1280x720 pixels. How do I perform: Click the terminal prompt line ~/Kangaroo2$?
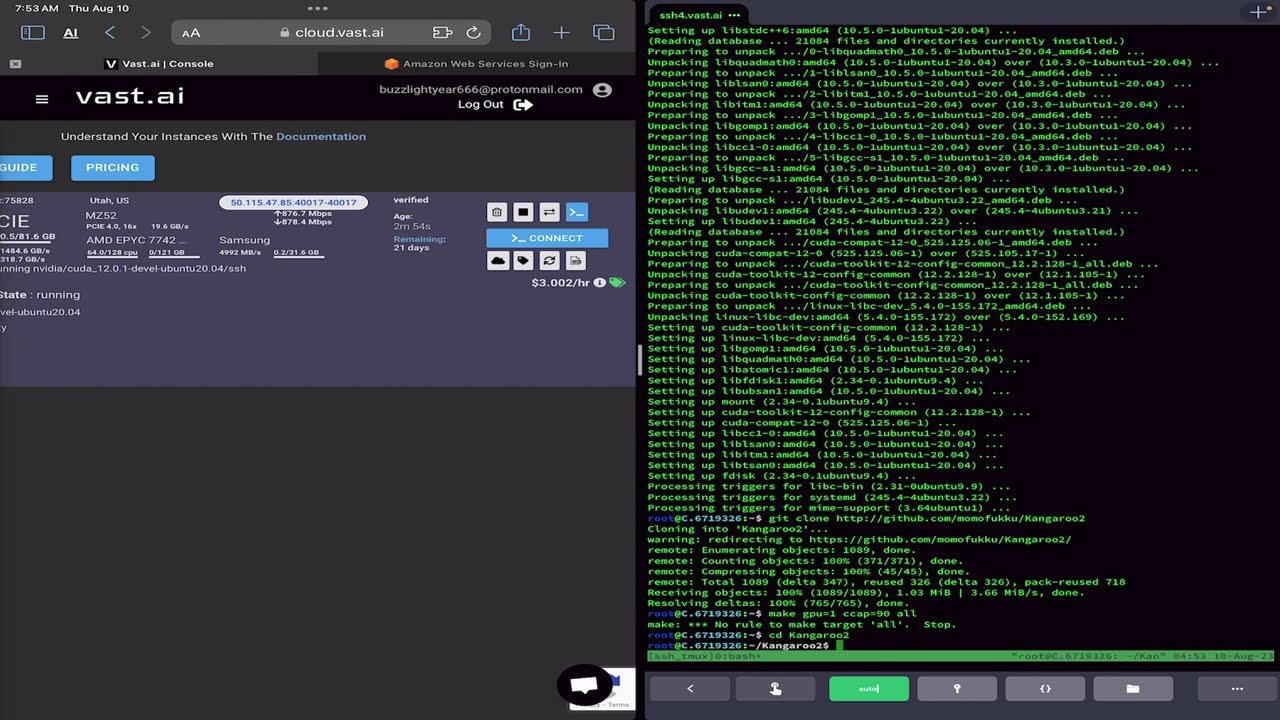point(746,646)
